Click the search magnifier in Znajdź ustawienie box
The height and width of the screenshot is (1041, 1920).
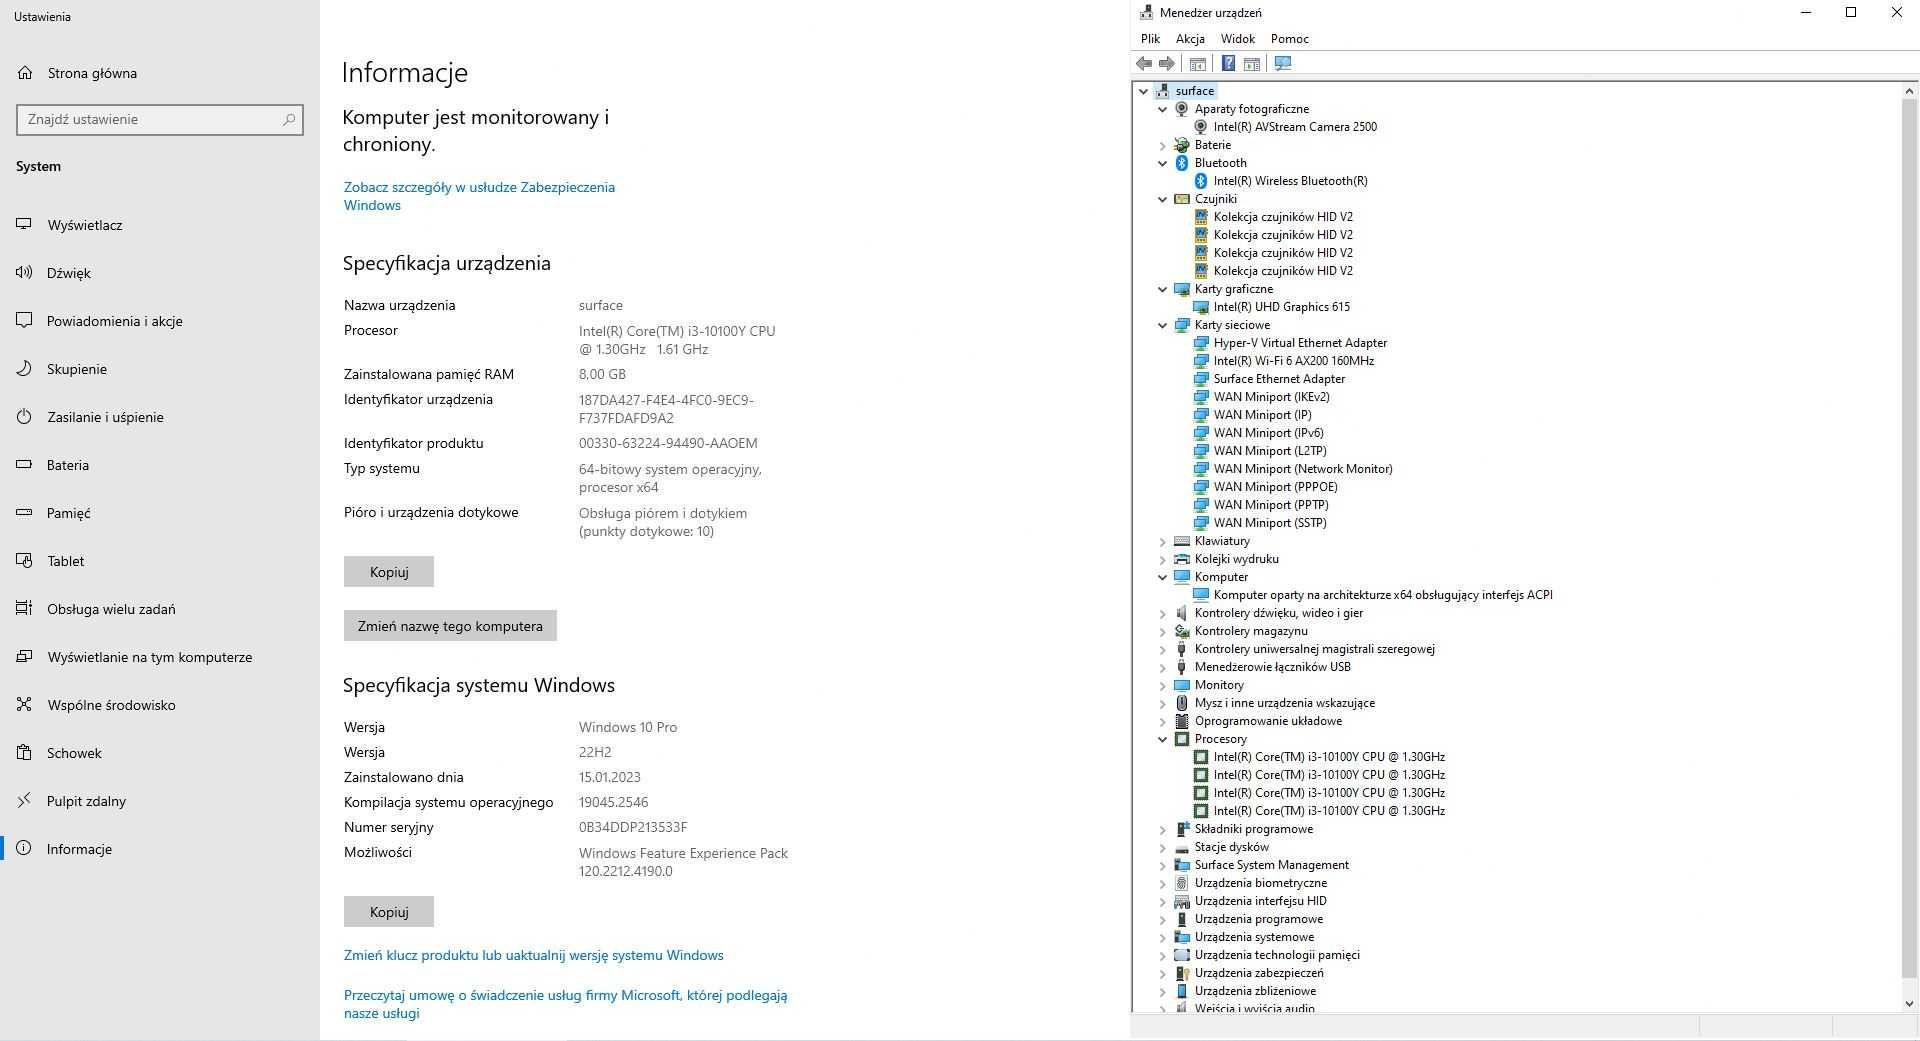click(289, 119)
